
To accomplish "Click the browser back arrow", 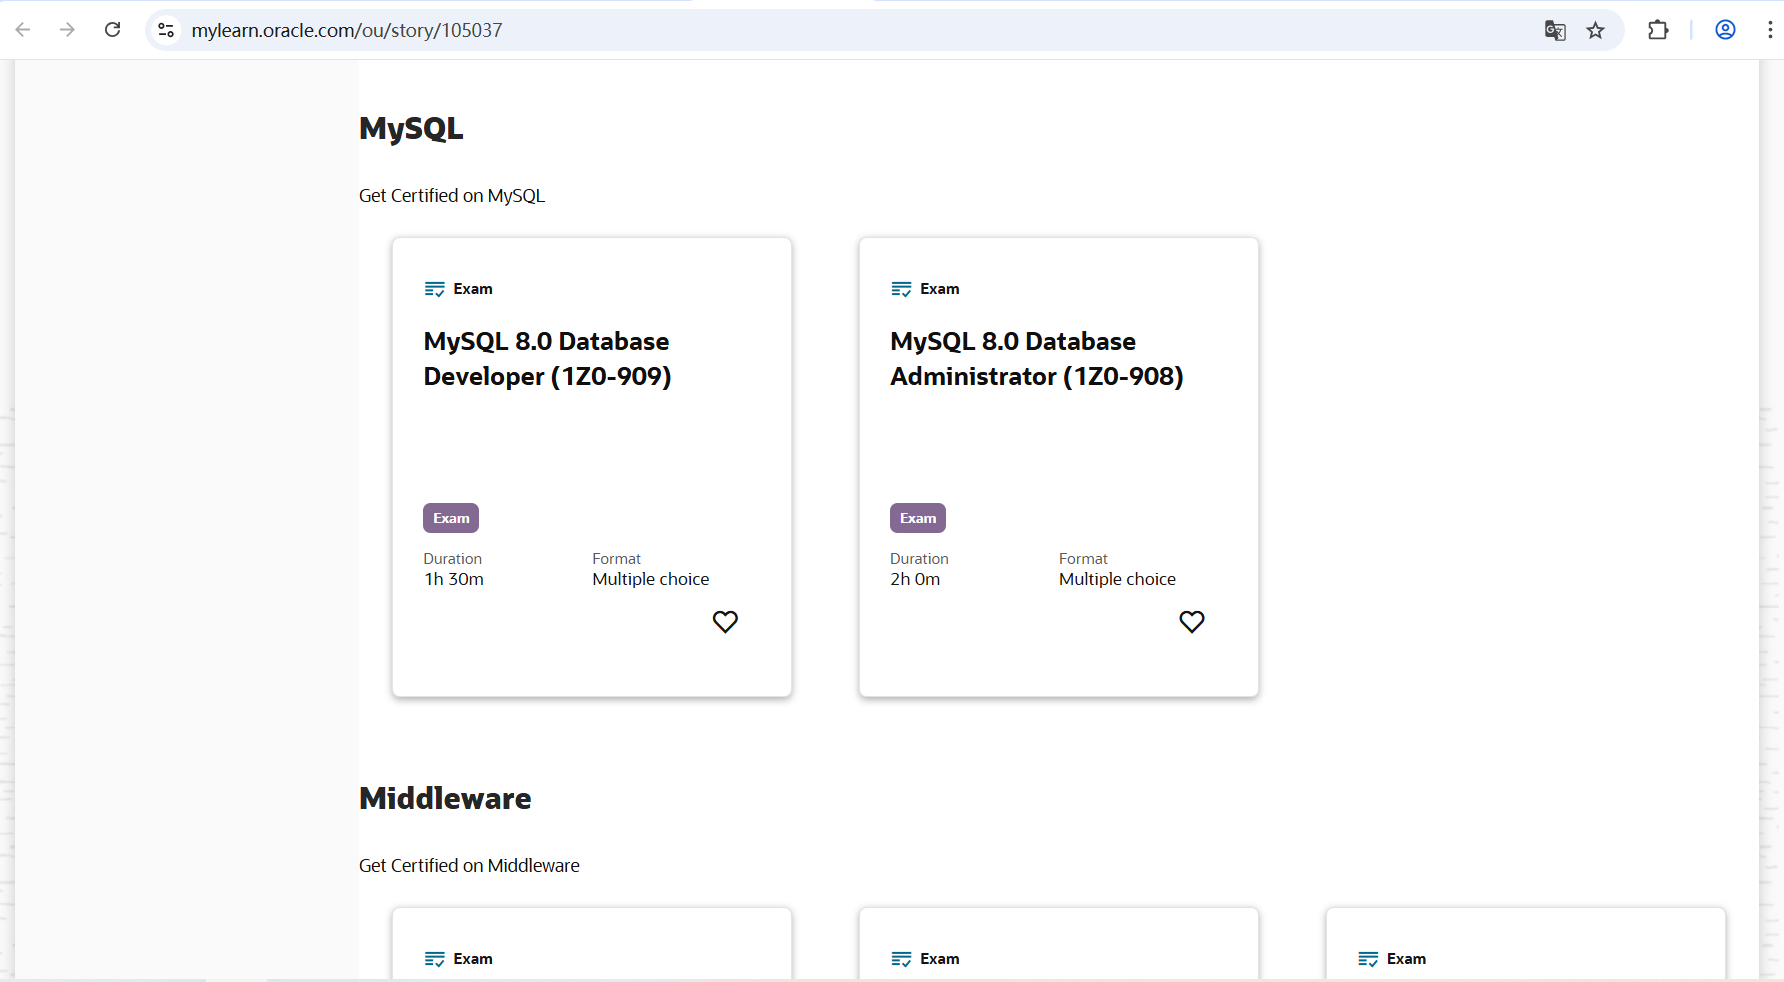I will pos(23,30).
